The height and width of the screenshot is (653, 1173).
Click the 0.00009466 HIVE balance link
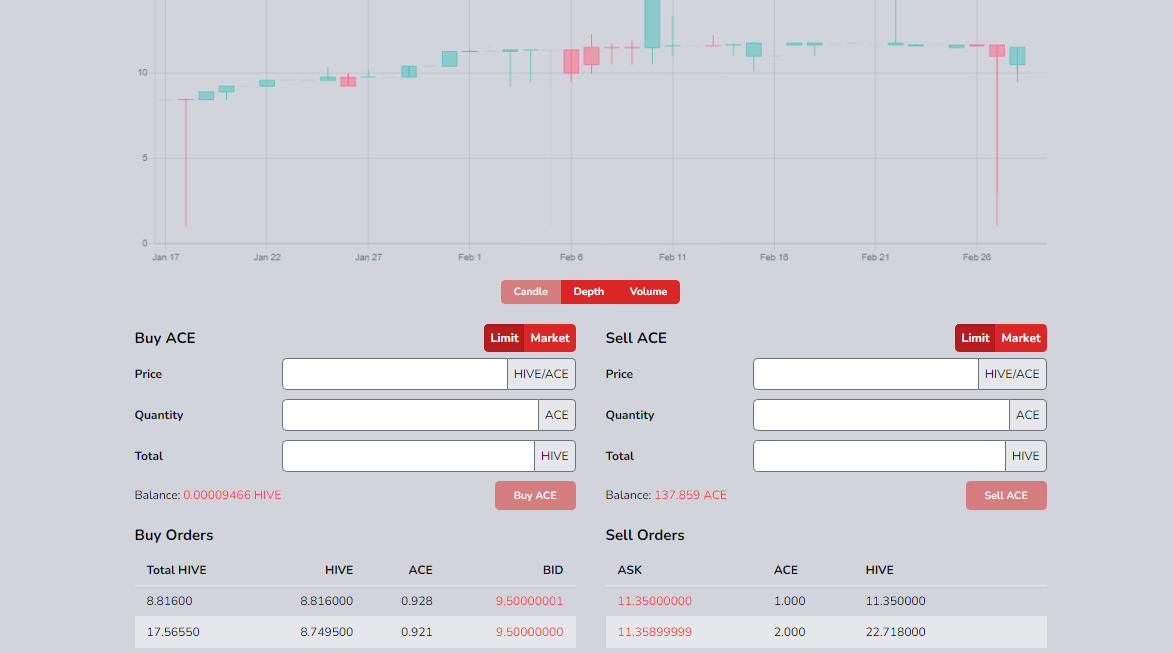pyautogui.click(x=232, y=495)
